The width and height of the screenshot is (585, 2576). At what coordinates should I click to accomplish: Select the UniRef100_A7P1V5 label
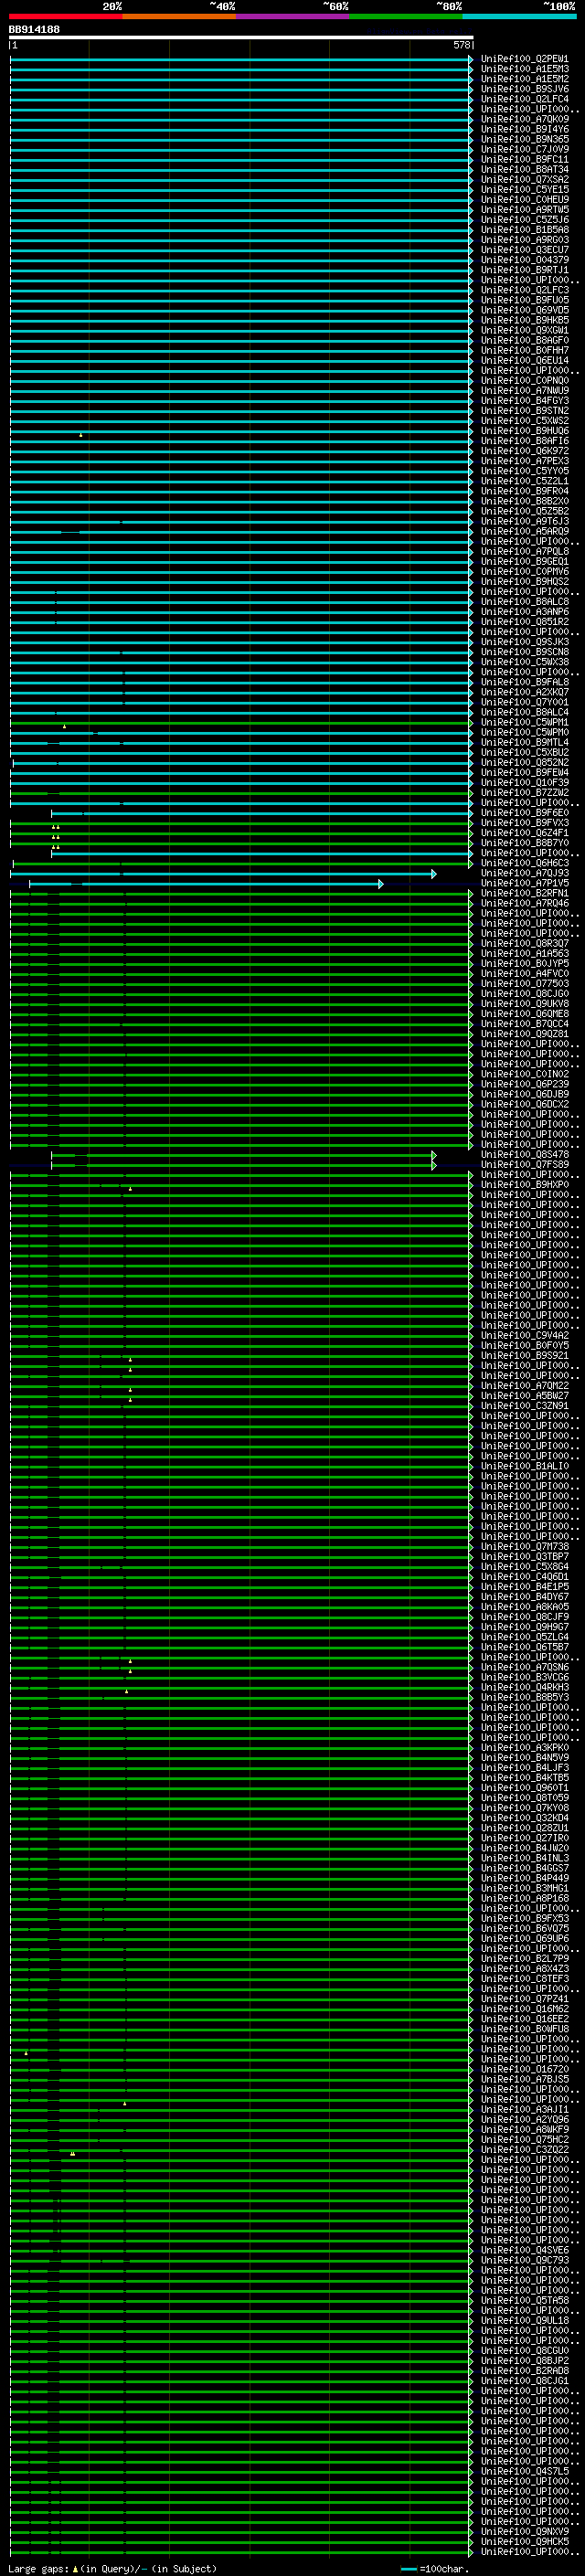pyautogui.click(x=524, y=883)
